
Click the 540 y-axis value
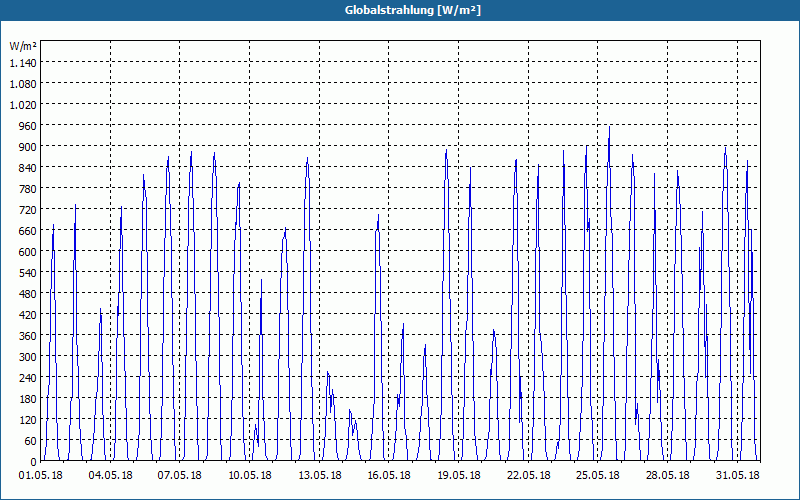pos(28,272)
